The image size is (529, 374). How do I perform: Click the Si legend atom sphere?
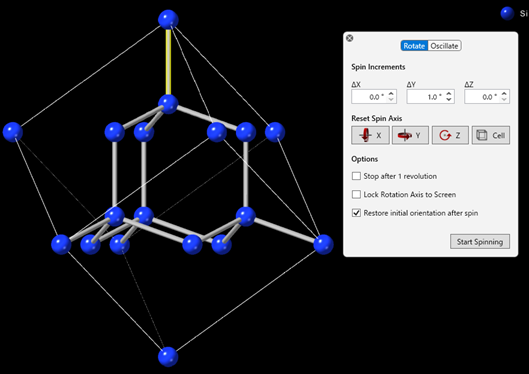[507, 13]
